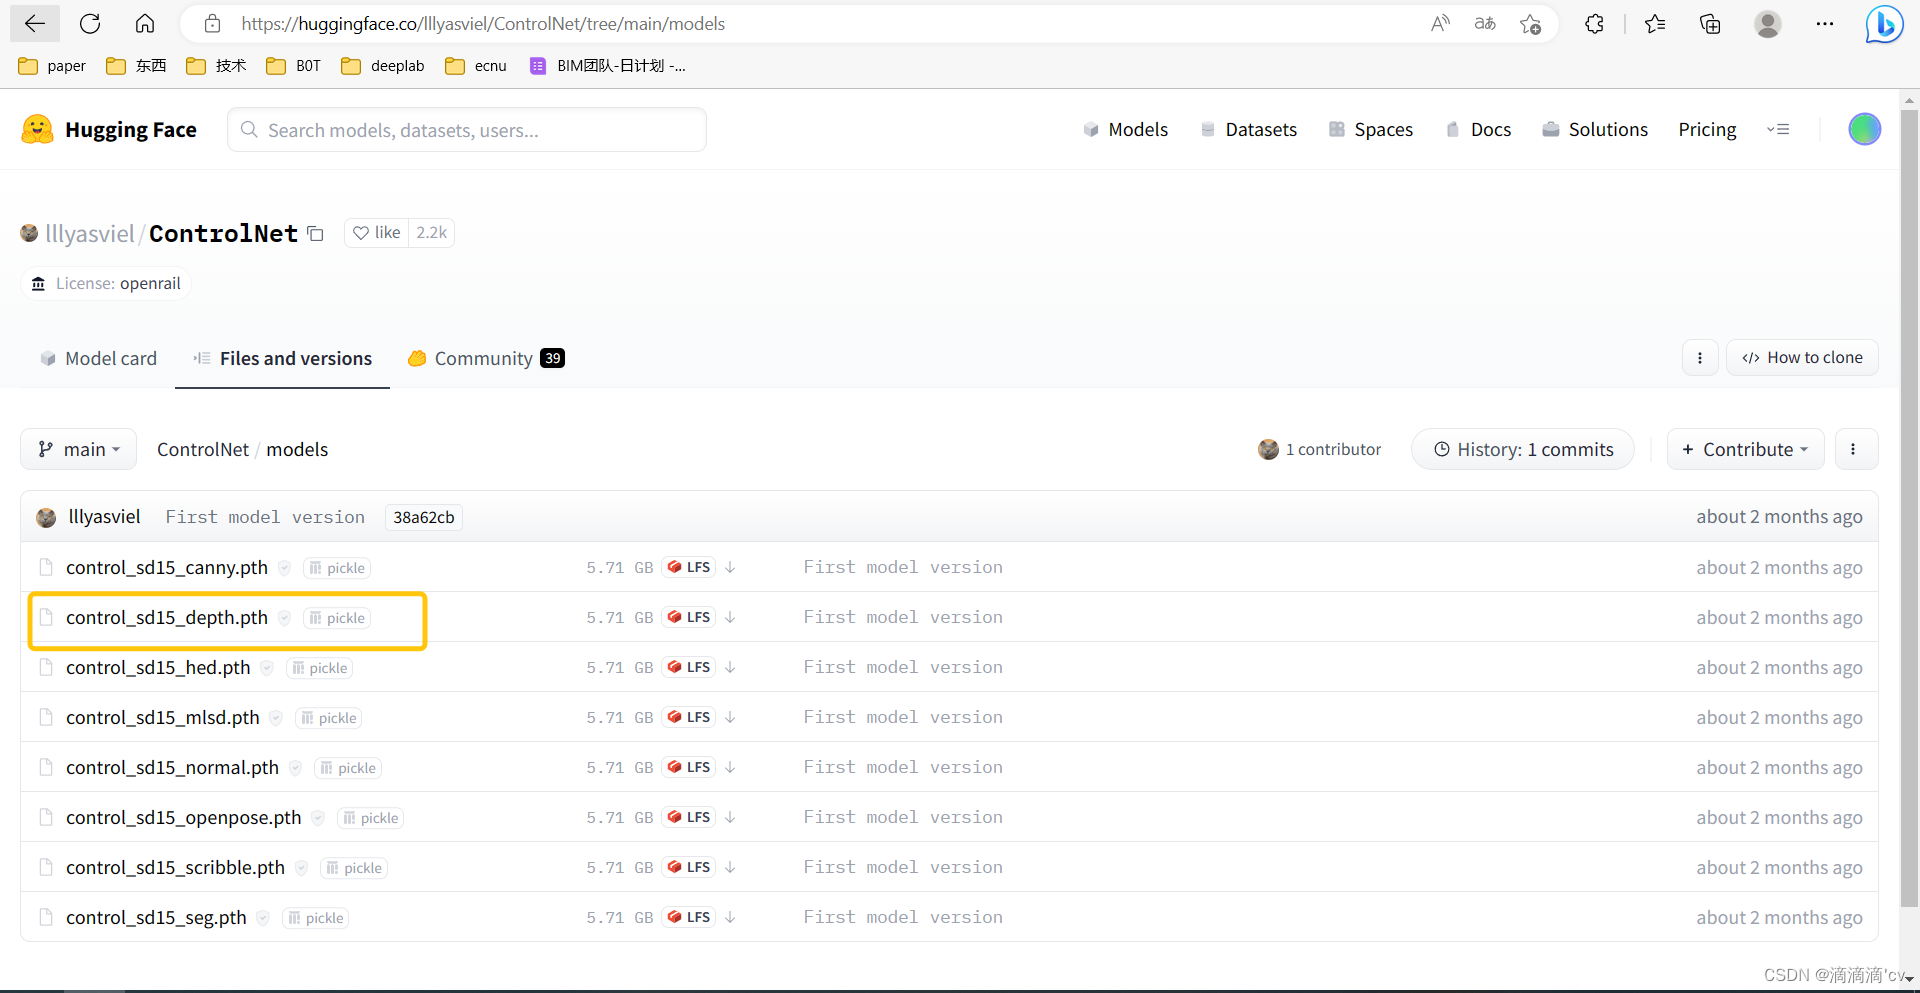Download control_sd15_scribble.pth via its arrow
The image size is (1920, 993).
coord(730,867)
